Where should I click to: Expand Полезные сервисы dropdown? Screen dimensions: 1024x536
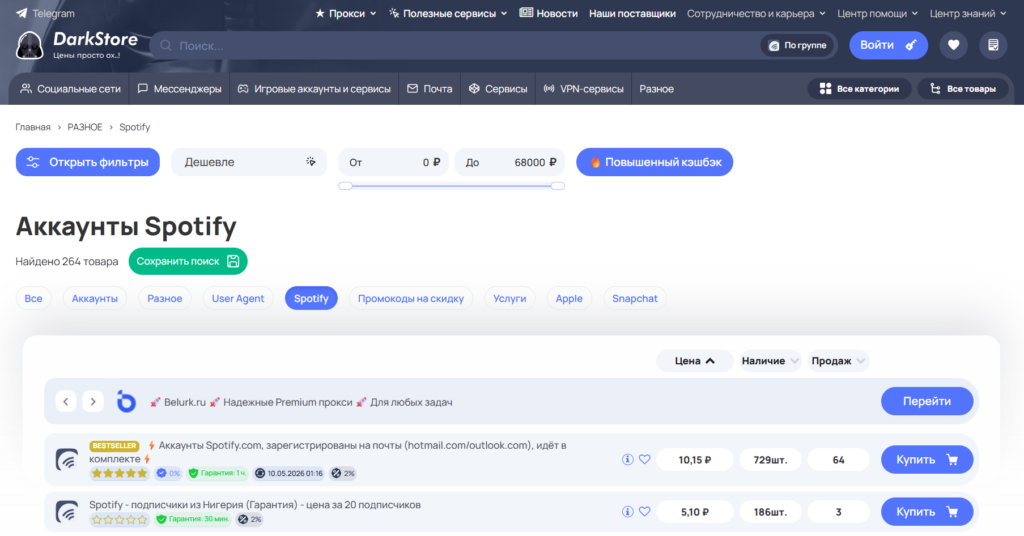[448, 13]
